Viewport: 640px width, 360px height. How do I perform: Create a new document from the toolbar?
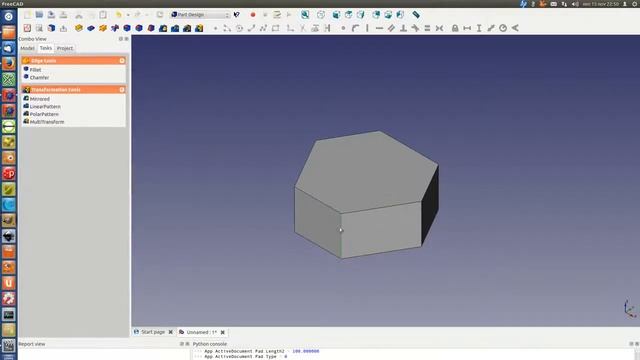pos(27,15)
